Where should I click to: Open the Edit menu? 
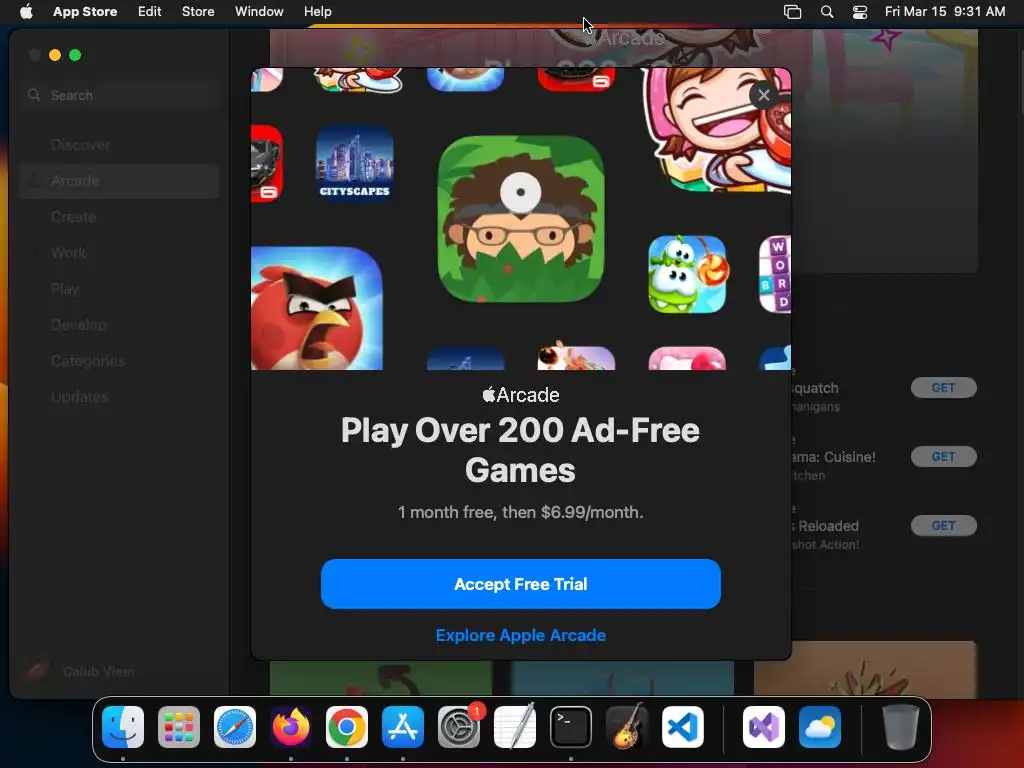(150, 12)
